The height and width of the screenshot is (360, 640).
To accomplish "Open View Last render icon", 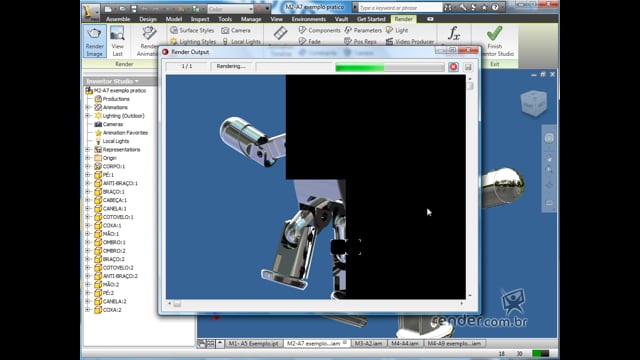I will (x=117, y=41).
